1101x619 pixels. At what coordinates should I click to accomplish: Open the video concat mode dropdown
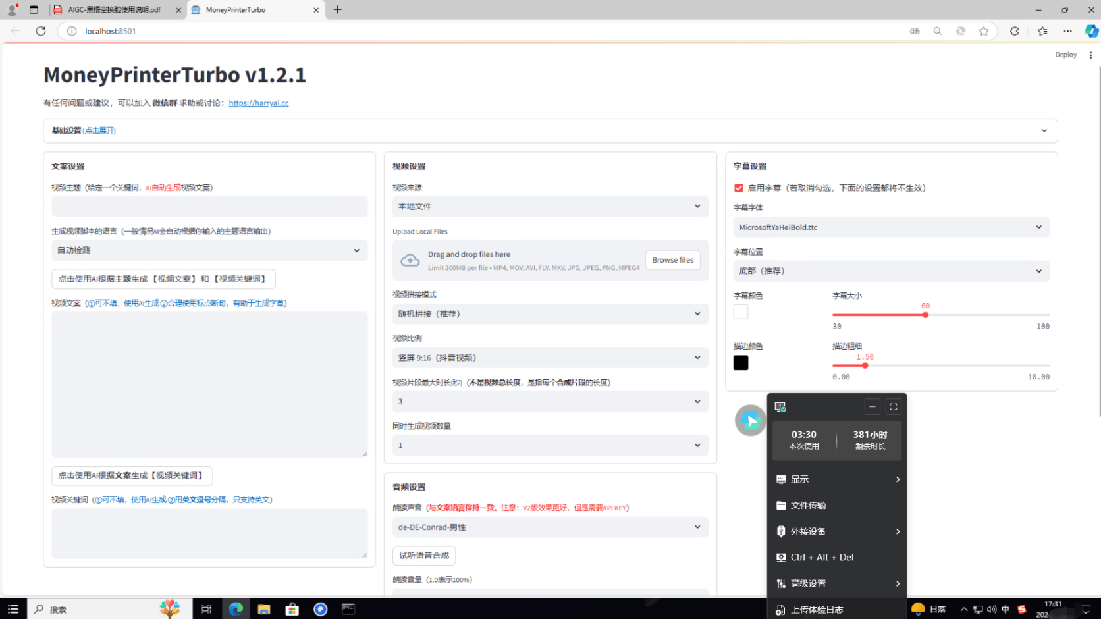[550, 314]
